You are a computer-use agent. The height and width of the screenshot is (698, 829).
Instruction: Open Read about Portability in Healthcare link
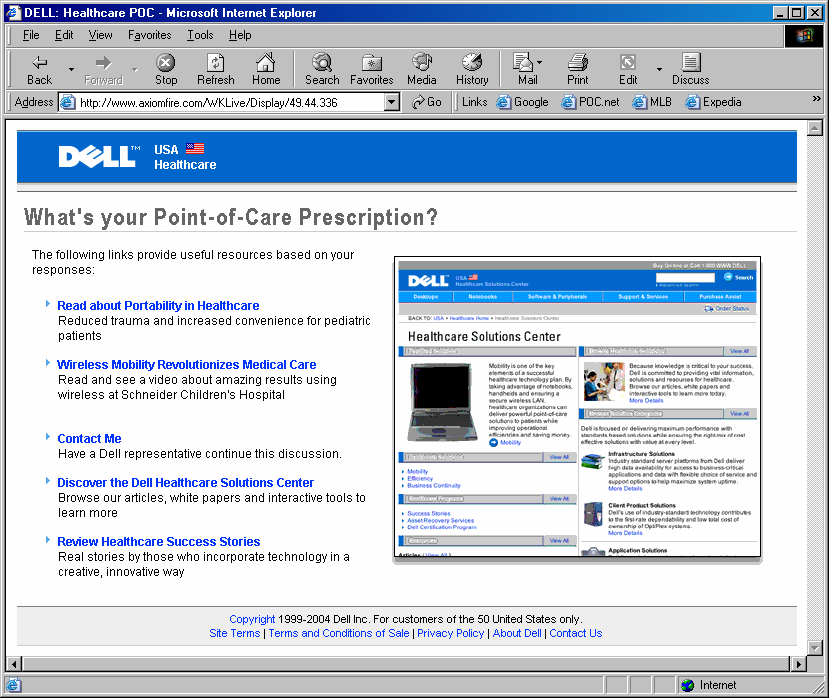(x=158, y=306)
